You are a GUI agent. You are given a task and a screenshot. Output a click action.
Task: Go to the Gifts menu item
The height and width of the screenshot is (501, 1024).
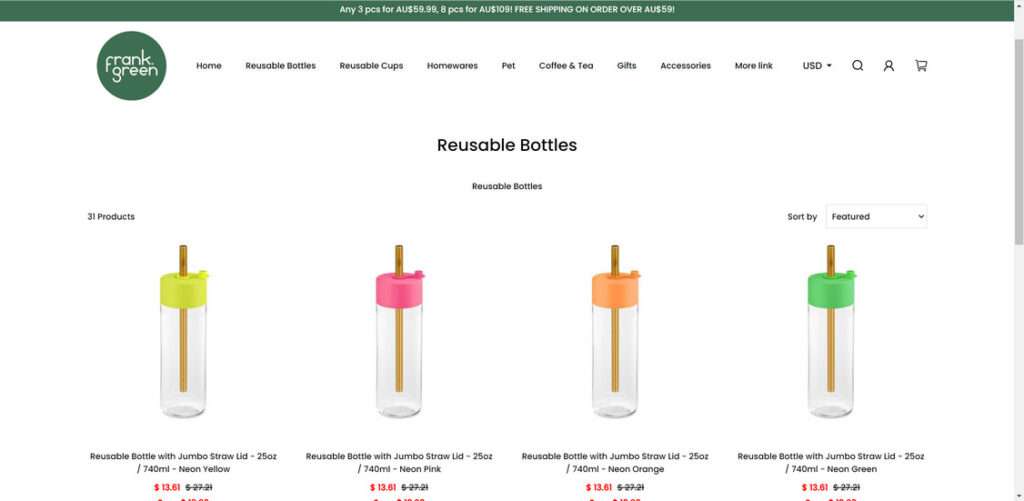click(x=626, y=65)
